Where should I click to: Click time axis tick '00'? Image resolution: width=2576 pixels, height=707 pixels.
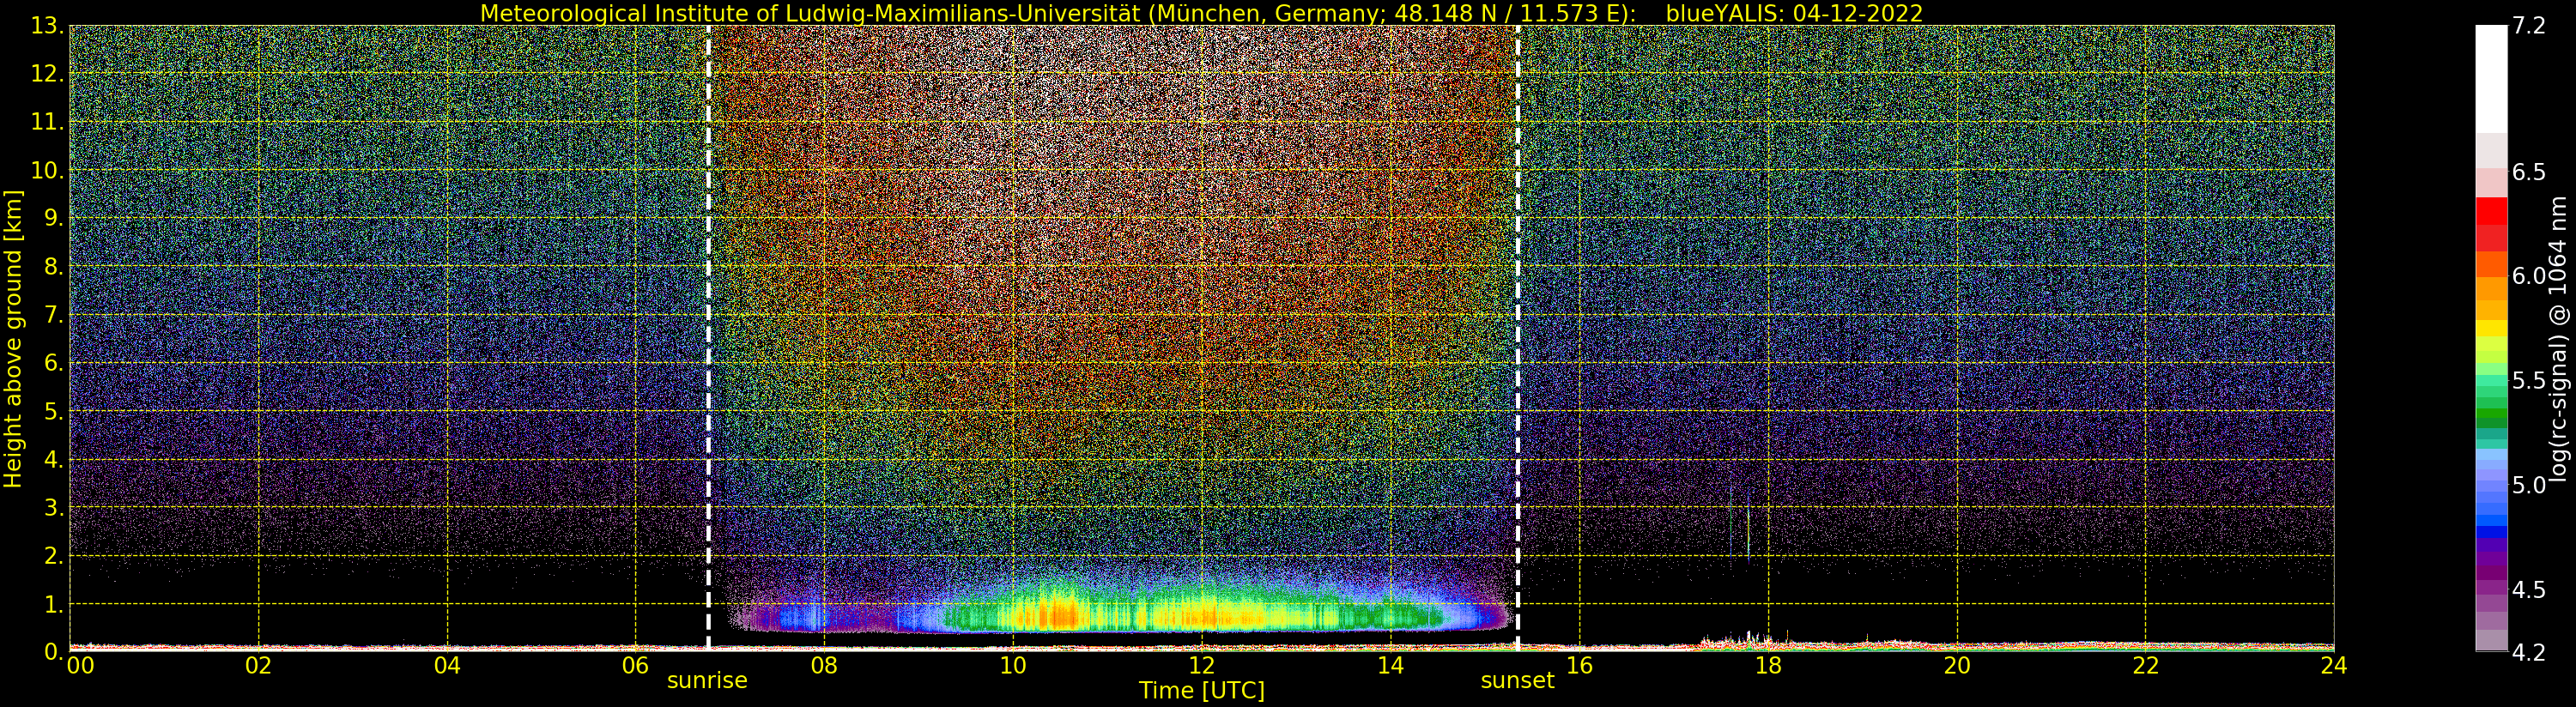[80, 665]
